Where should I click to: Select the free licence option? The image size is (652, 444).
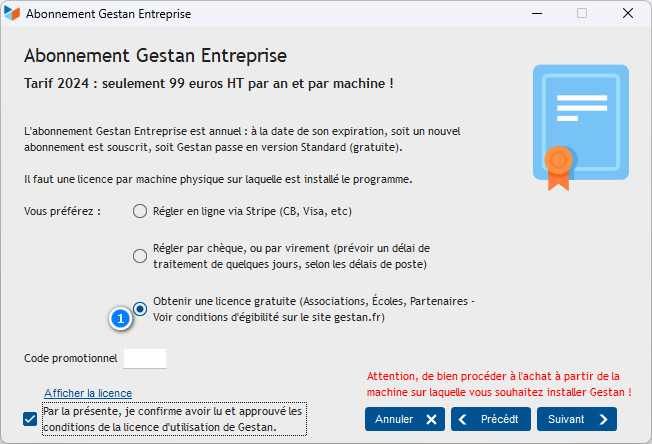(140, 309)
